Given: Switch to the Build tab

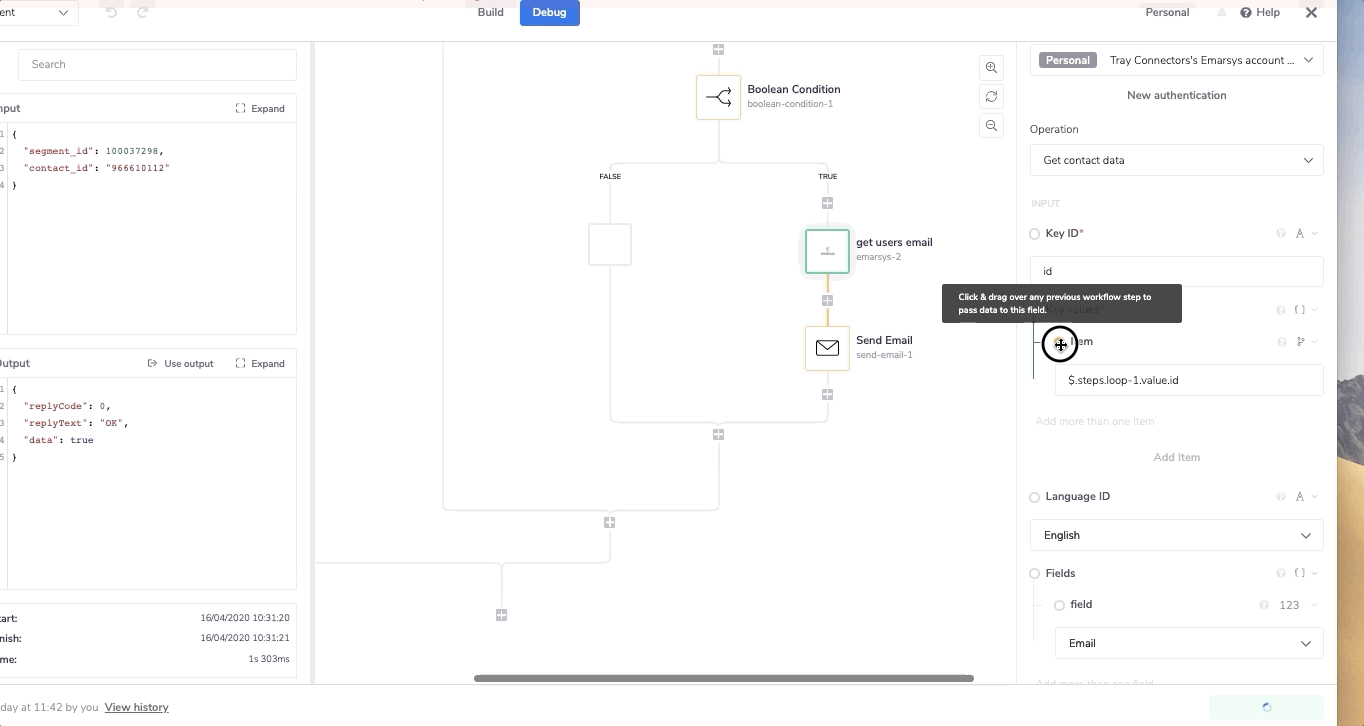Looking at the screenshot, I should tap(490, 13).
